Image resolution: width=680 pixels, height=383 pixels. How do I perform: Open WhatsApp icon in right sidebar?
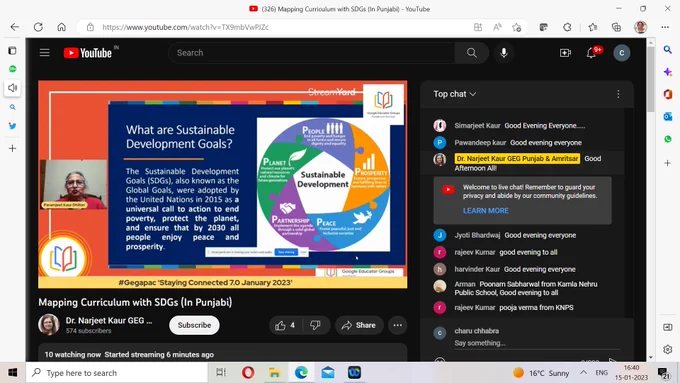click(667, 139)
